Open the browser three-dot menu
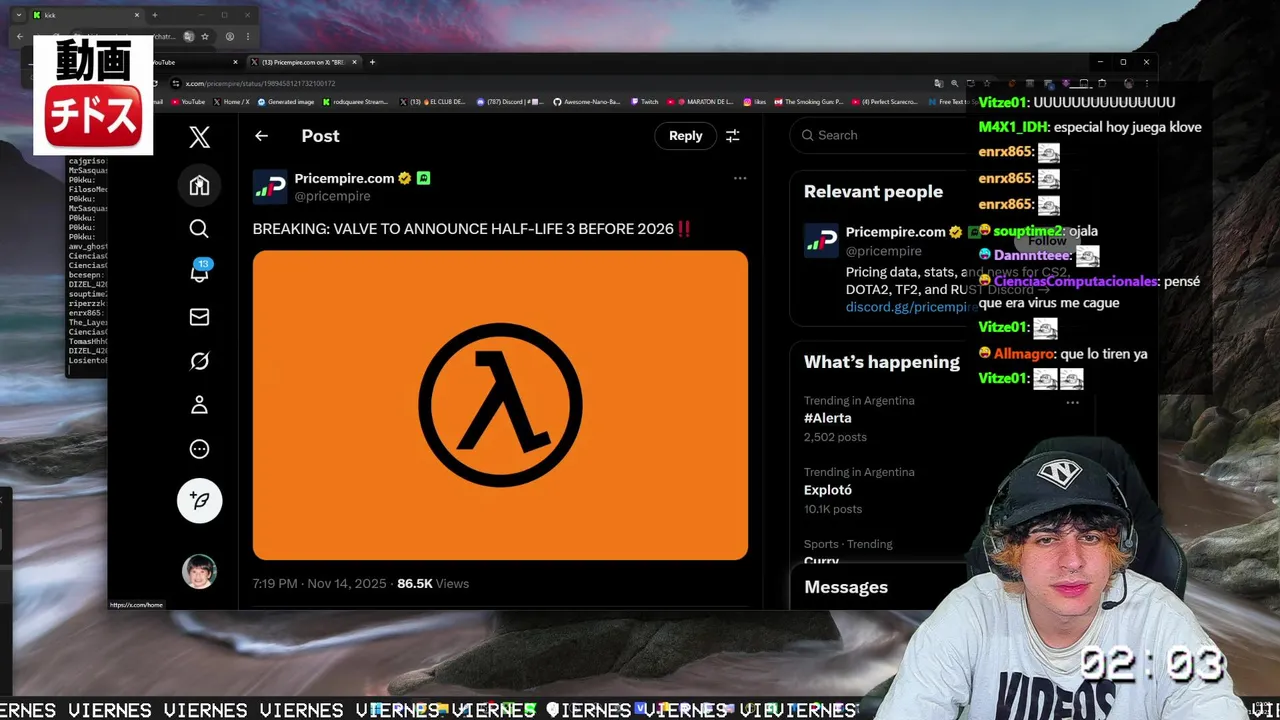Screen dimensions: 1280x720 (x=1146, y=83)
